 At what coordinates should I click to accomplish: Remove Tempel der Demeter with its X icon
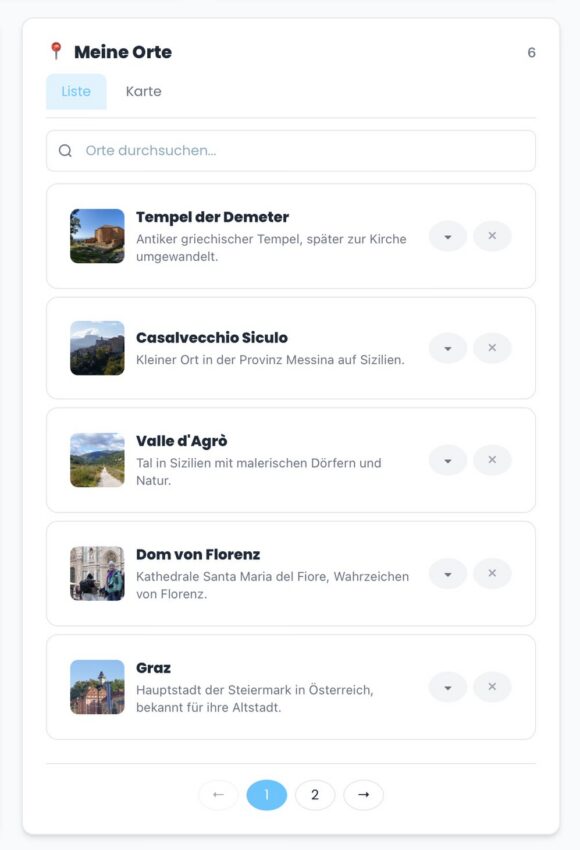point(492,236)
